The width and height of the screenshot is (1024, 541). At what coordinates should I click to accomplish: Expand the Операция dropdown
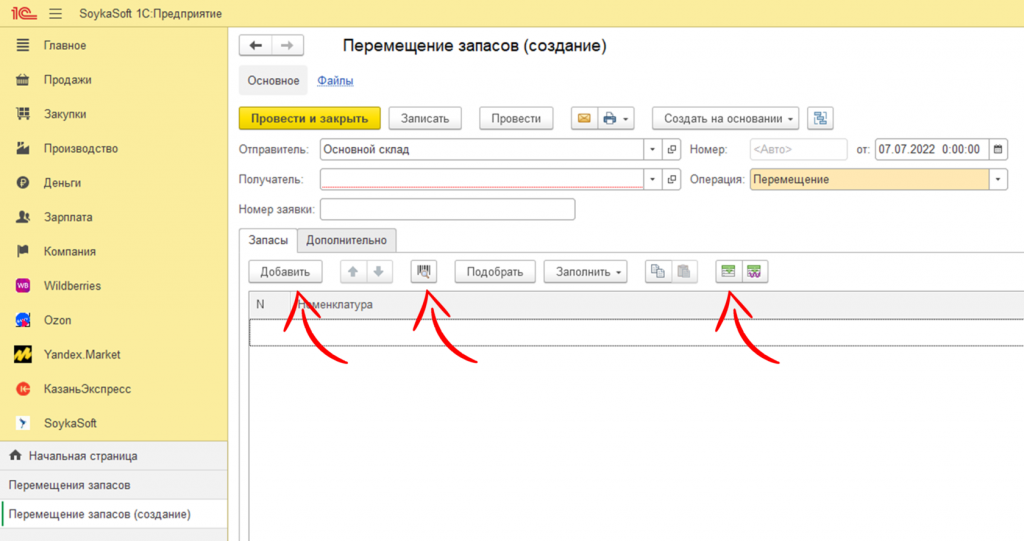(998, 179)
